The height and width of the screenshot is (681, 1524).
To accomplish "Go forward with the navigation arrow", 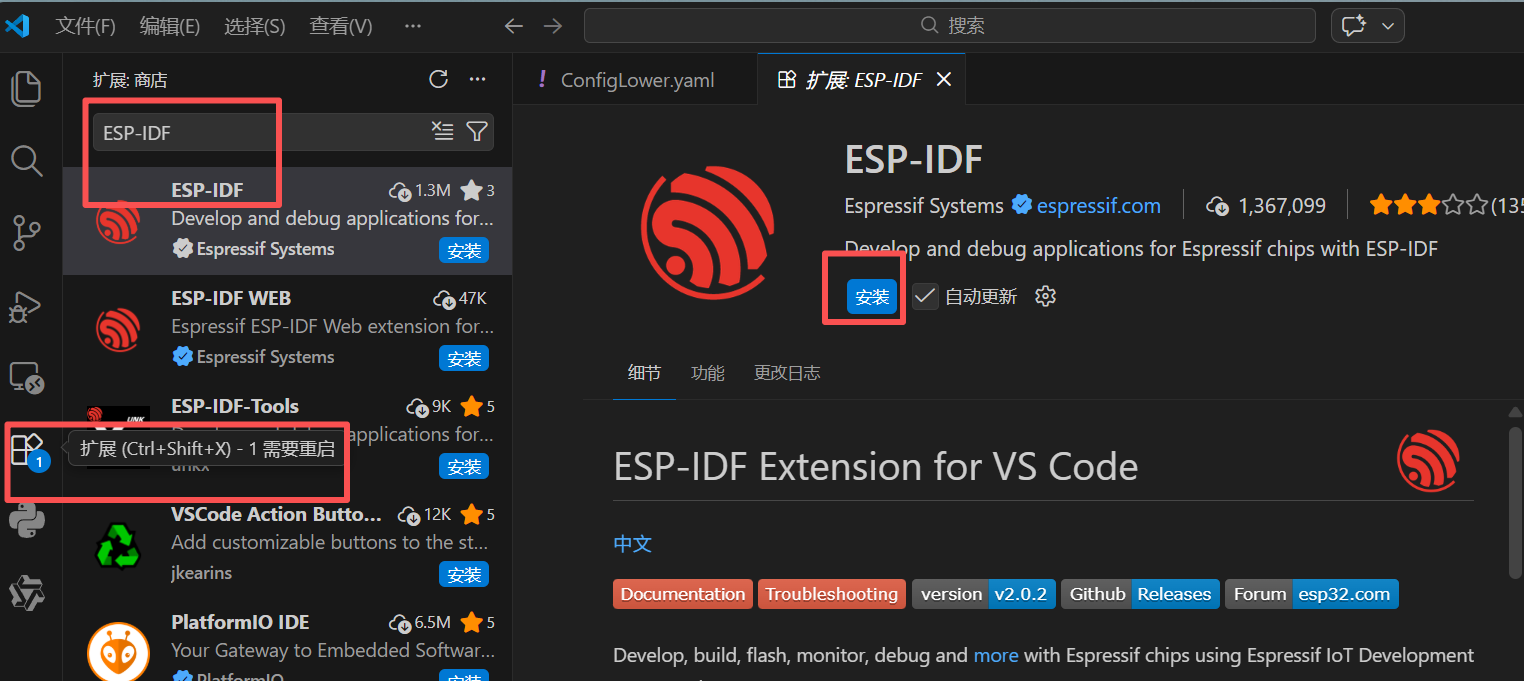I will 552,26.
